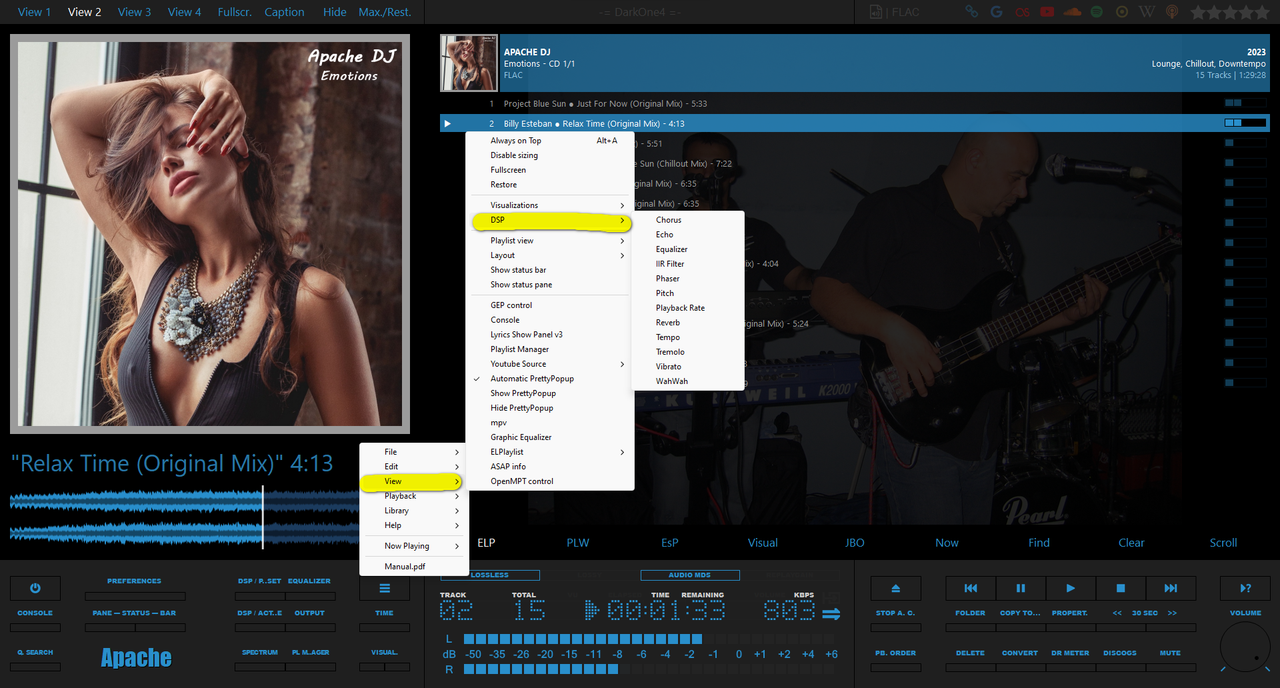Click the Find button above transport
This screenshot has height=688, width=1280.
(x=1039, y=543)
